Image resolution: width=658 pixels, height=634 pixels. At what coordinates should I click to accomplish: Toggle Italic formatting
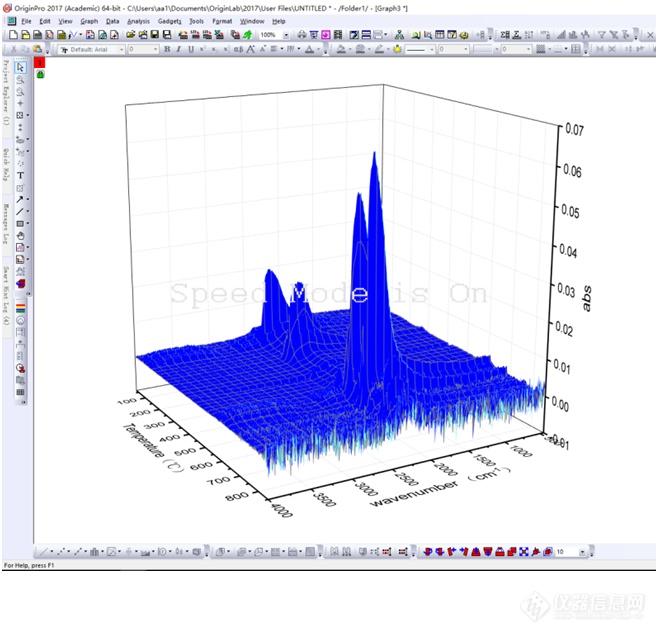pyautogui.click(x=179, y=50)
